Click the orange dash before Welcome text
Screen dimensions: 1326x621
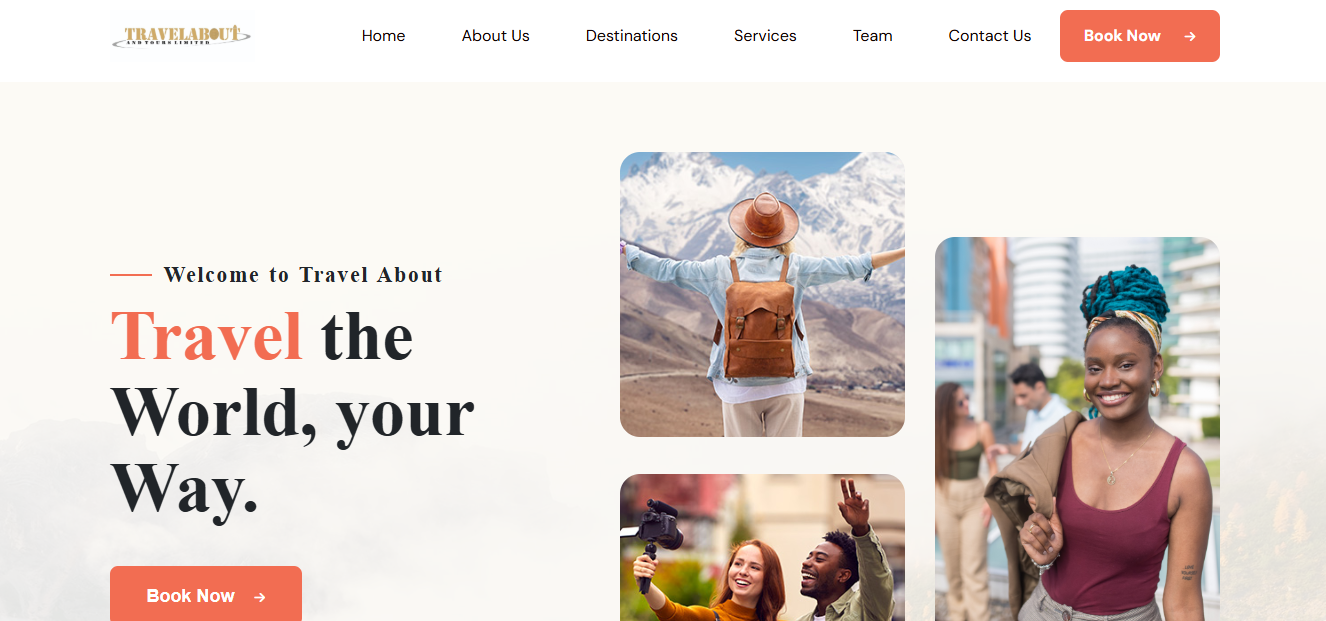[131, 275]
